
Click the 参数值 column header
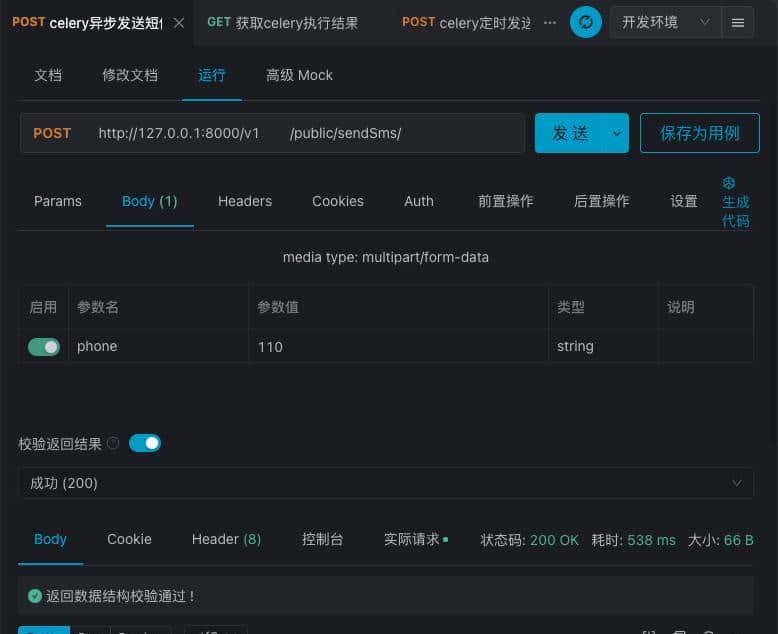pyautogui.click(x=278, y=307)
